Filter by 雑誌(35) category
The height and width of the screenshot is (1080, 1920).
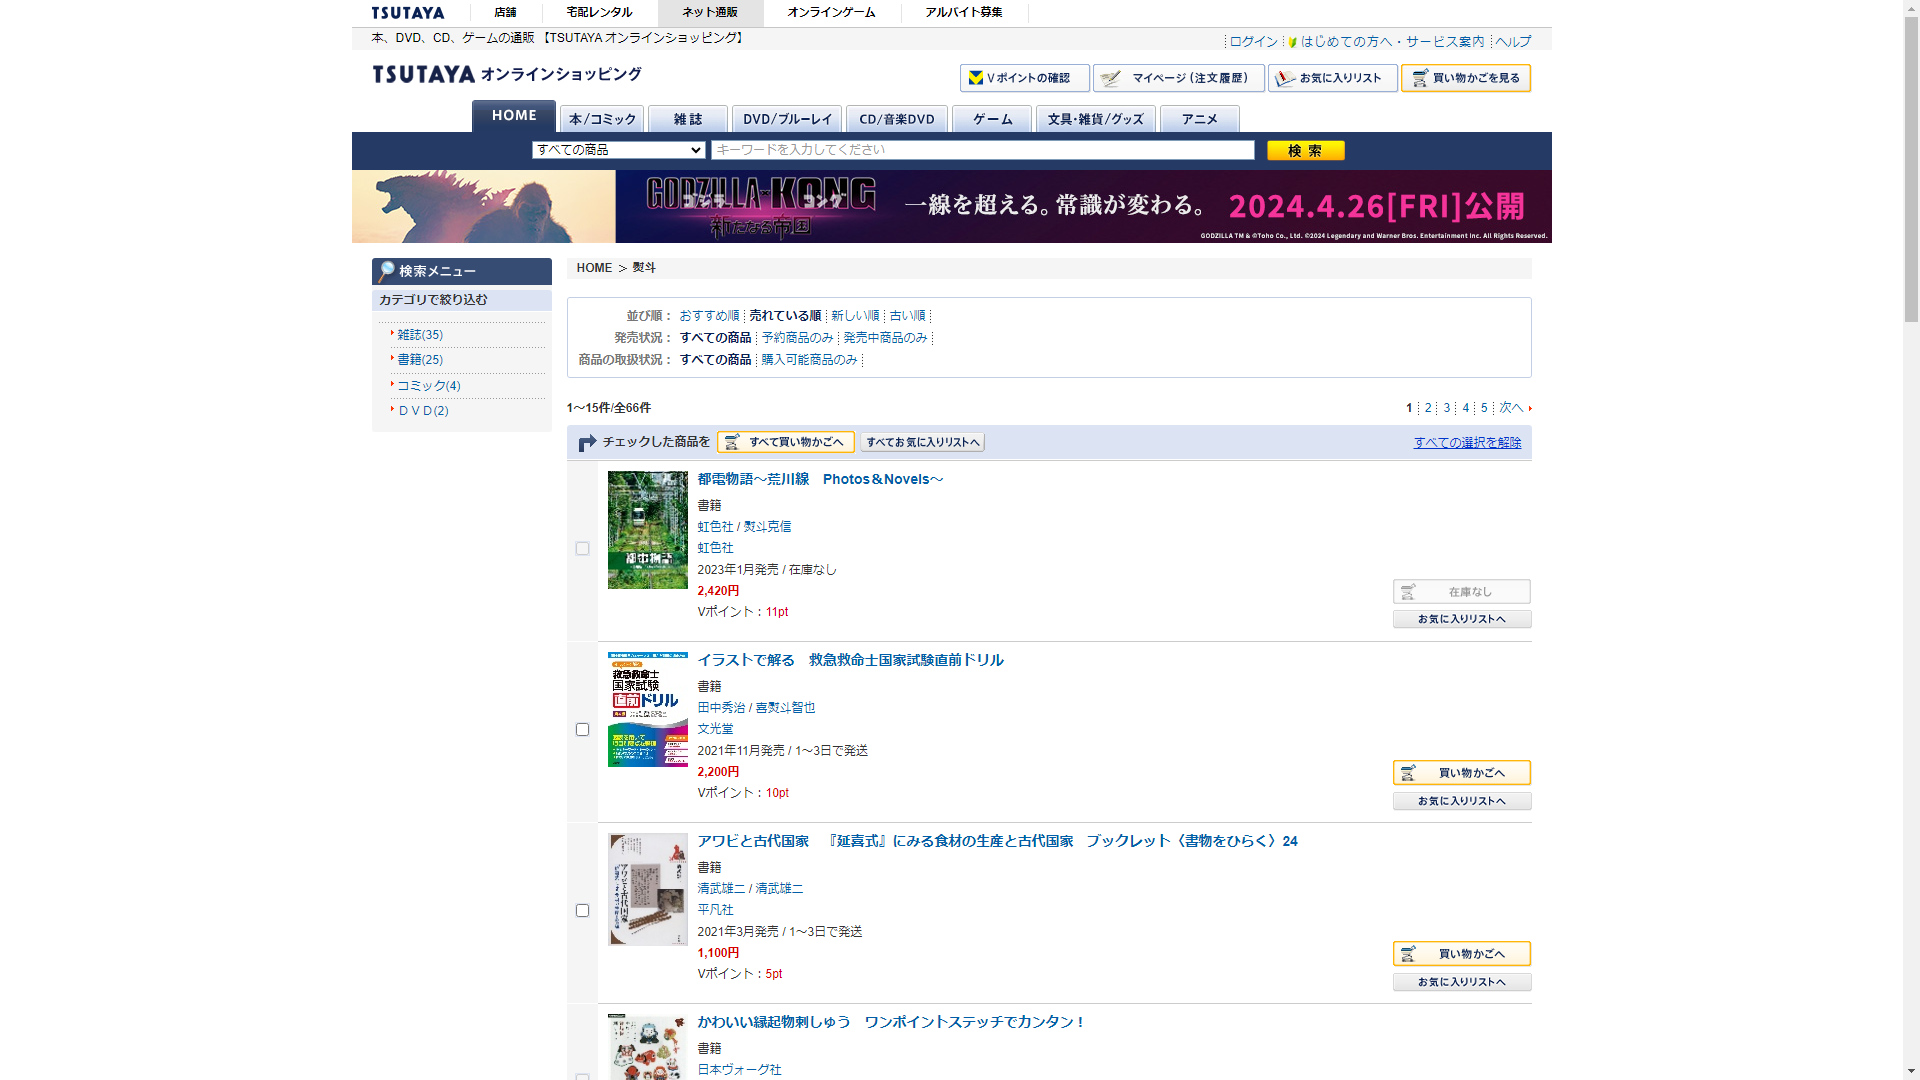point(420,335)
